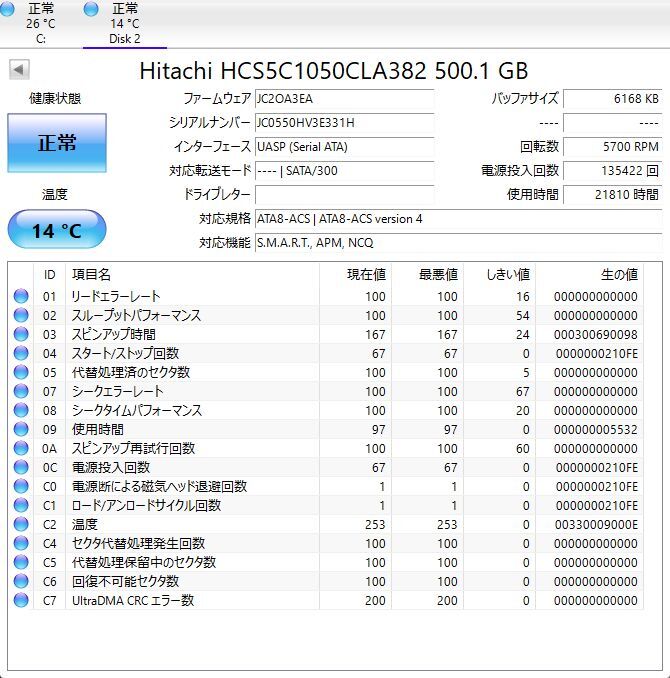
Task: Click the status circle for ID C7 row
Action: pos(21,601)
